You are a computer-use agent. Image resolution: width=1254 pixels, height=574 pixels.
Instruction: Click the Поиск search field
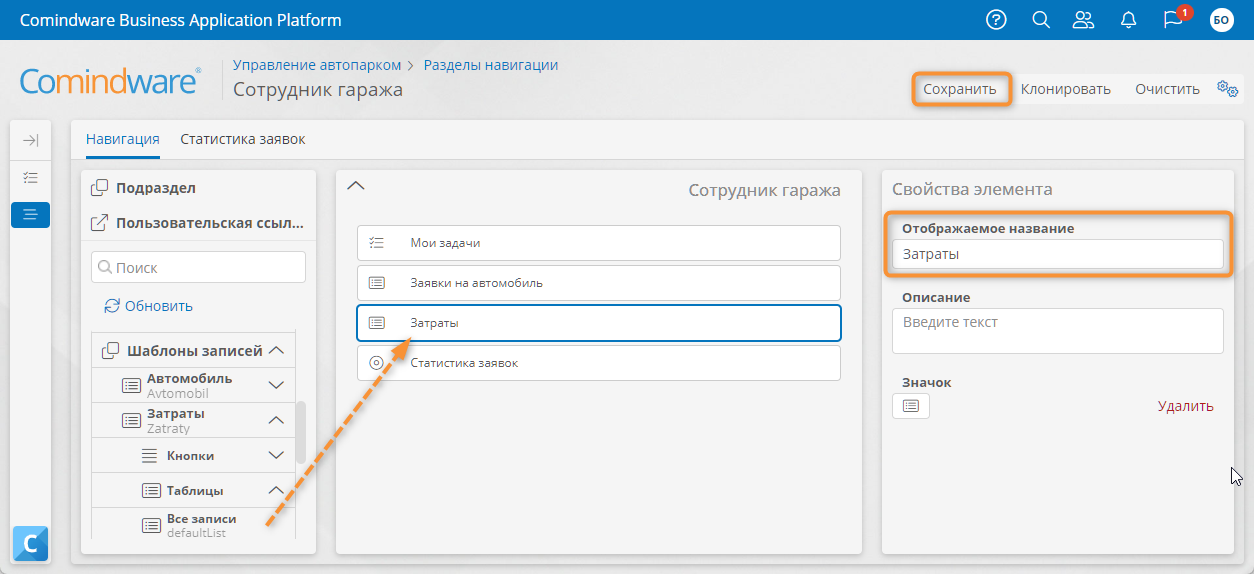point(198,267)
